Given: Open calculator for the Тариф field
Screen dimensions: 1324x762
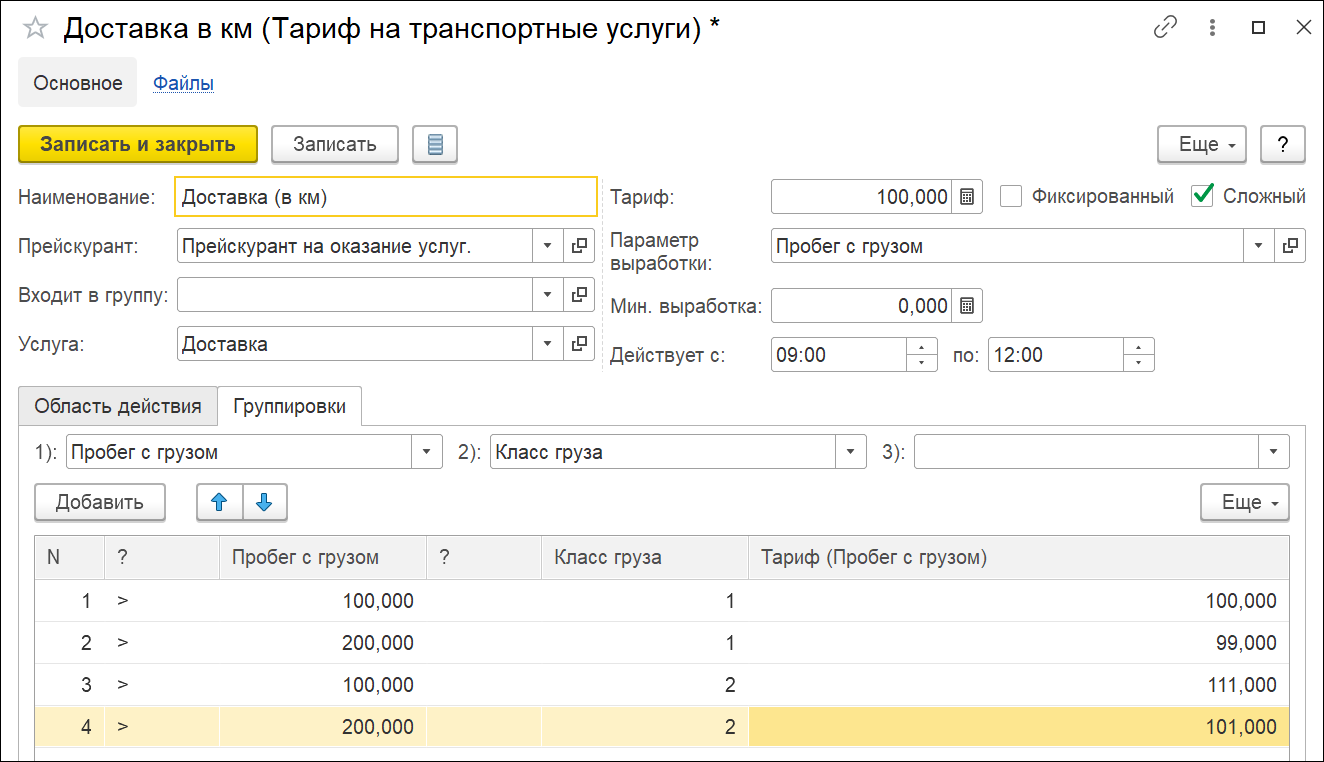Looking at the screenshot, I should (x=967, y=197).
